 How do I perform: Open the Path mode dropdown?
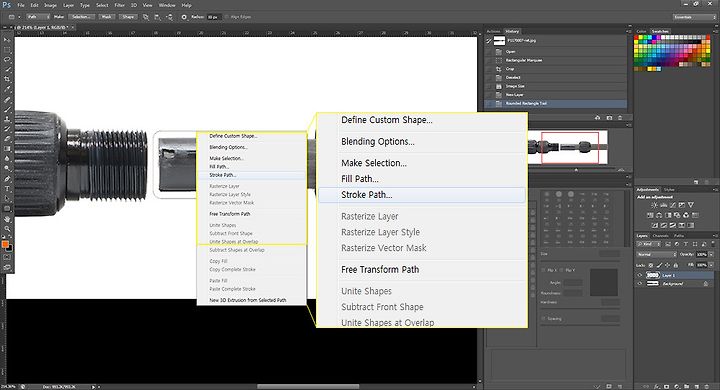click(x=38, y=17)
